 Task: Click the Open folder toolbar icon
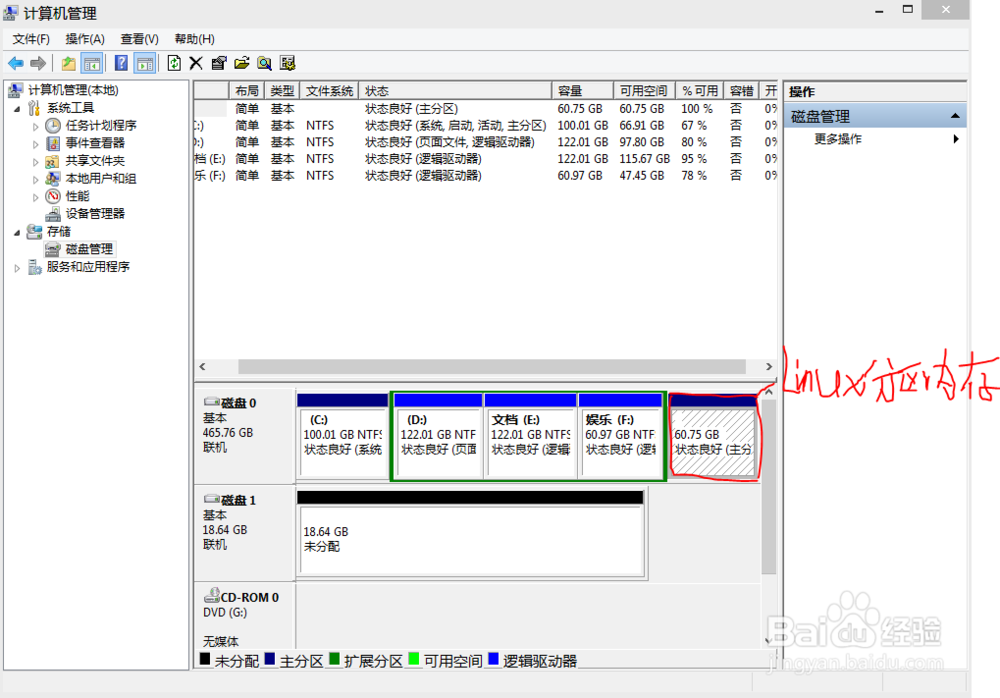click(242, 63)
